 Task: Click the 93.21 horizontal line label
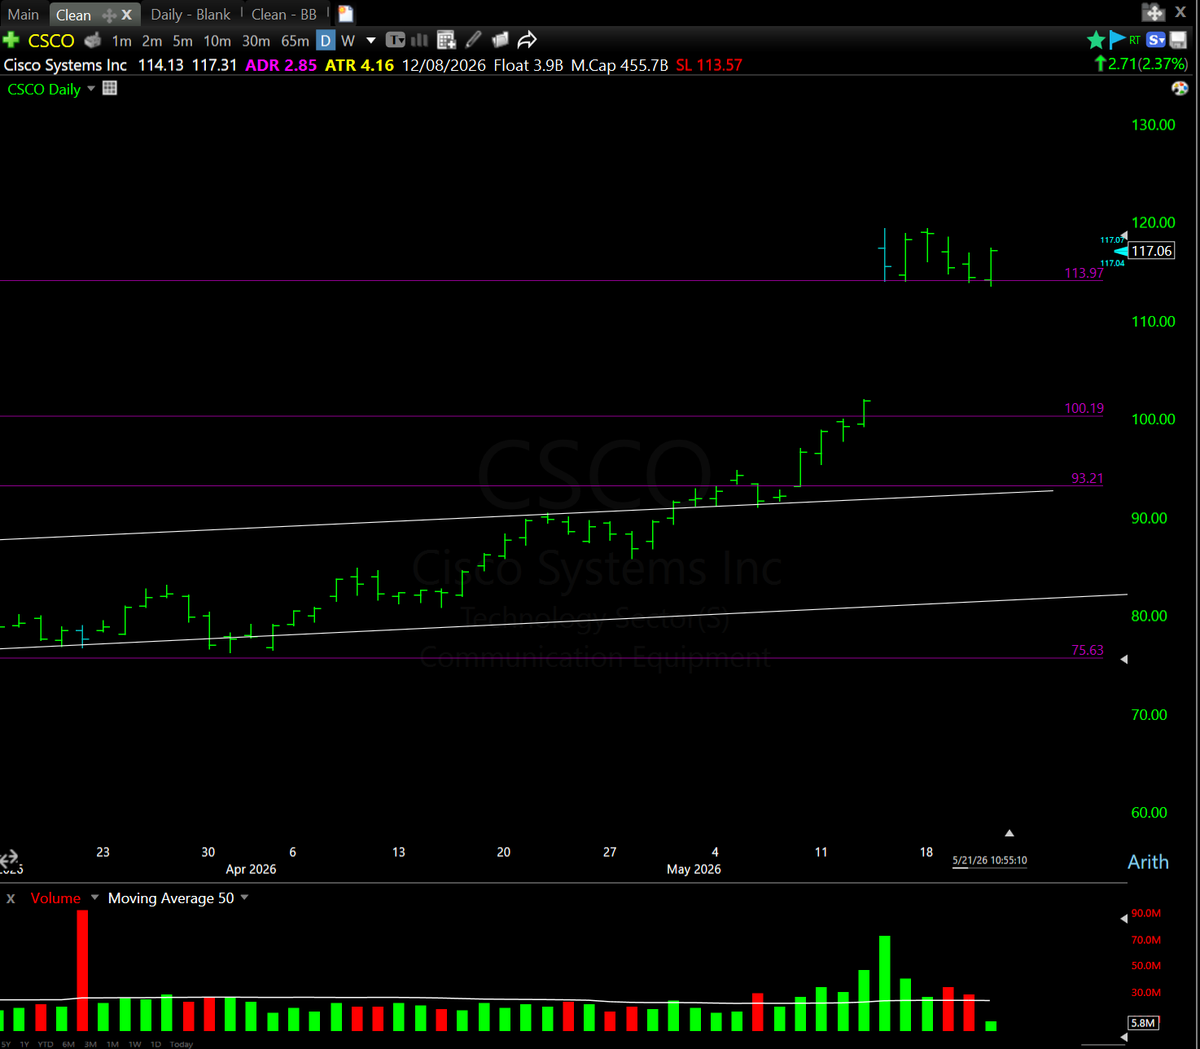click(x=1087, y=478)
